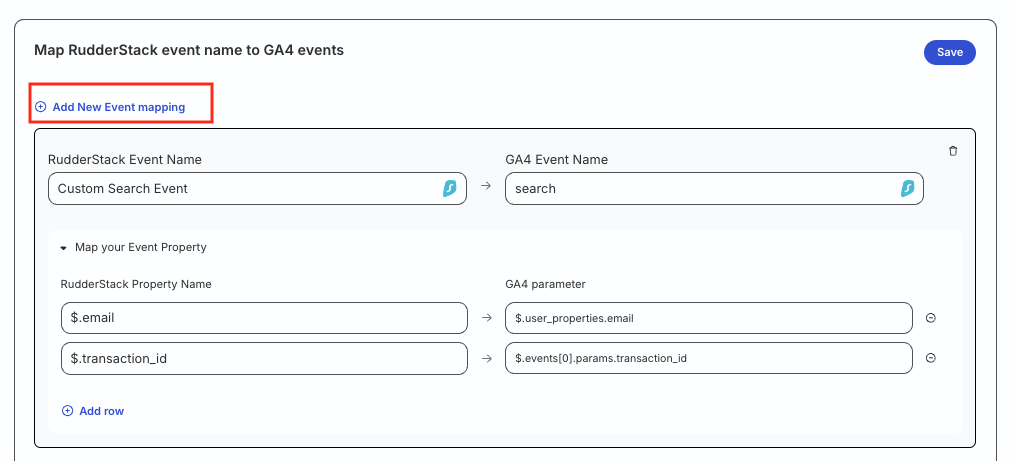Delete the Custom Search Event mapping with trash icon

(953, 151)
